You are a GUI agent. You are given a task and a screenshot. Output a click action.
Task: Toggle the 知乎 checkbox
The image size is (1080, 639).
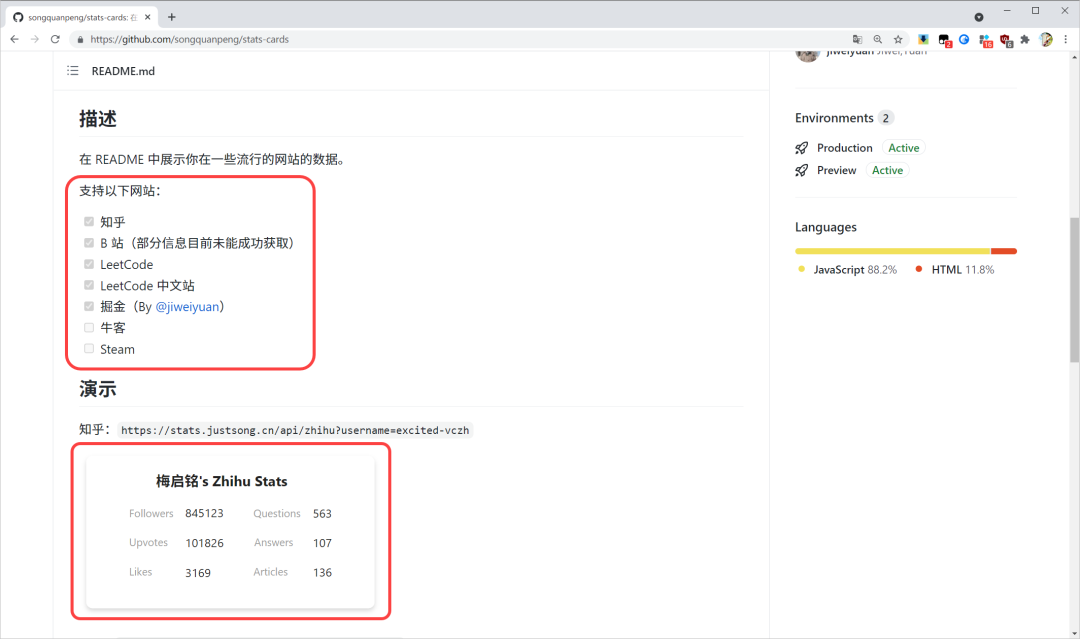click(89, 222)
